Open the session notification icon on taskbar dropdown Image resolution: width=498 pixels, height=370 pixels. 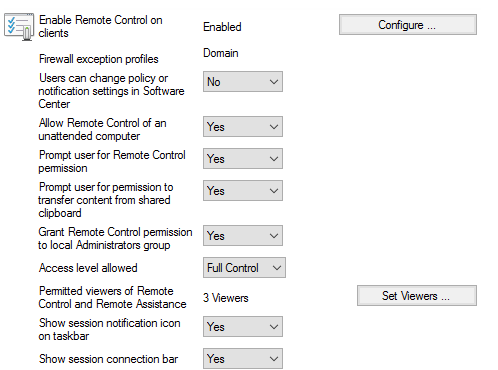(x=243, y=327)
